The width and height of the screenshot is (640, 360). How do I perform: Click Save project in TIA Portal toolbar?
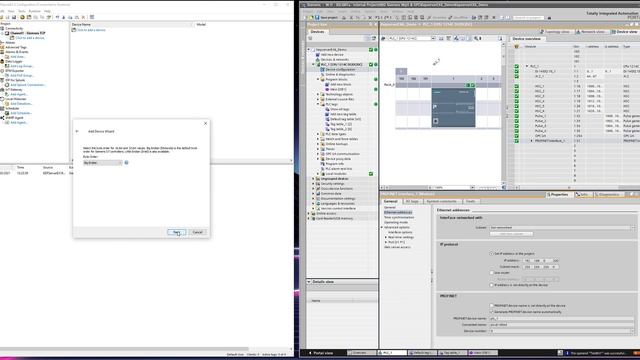(326, 18)
